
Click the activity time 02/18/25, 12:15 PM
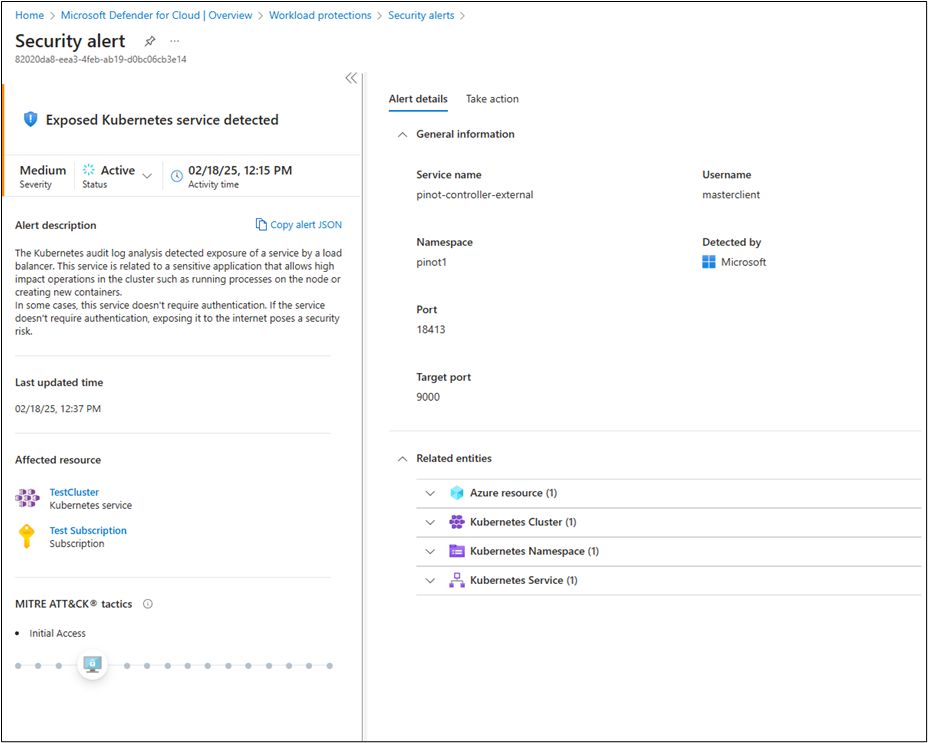[x=240, y=171]
